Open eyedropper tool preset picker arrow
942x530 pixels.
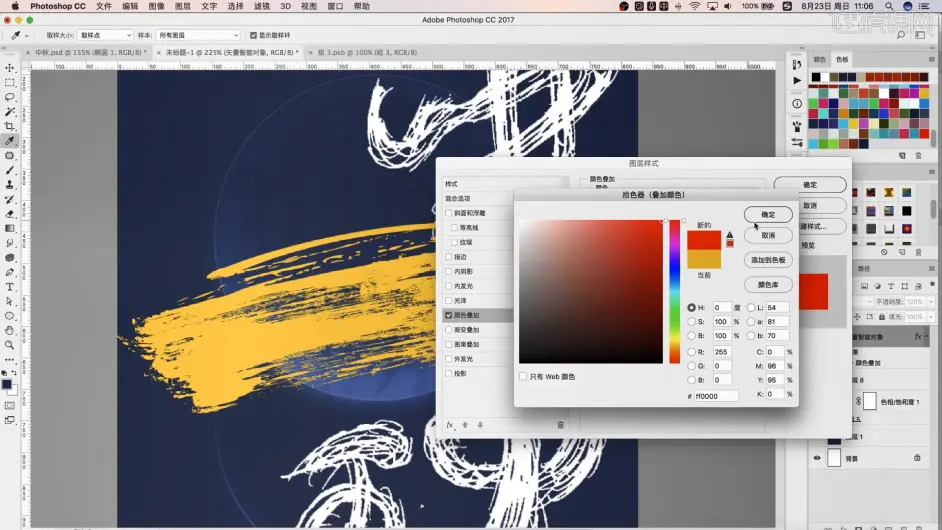[26, 35]
